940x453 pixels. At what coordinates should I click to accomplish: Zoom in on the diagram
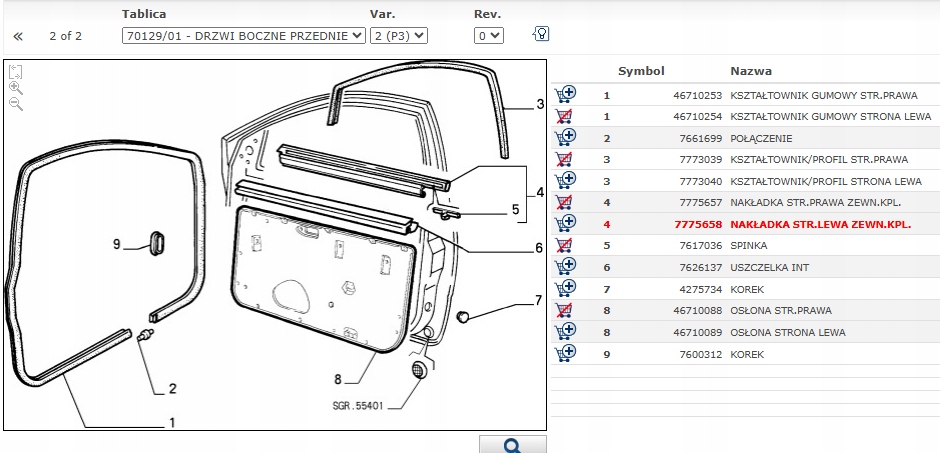[x=16, y=88]
